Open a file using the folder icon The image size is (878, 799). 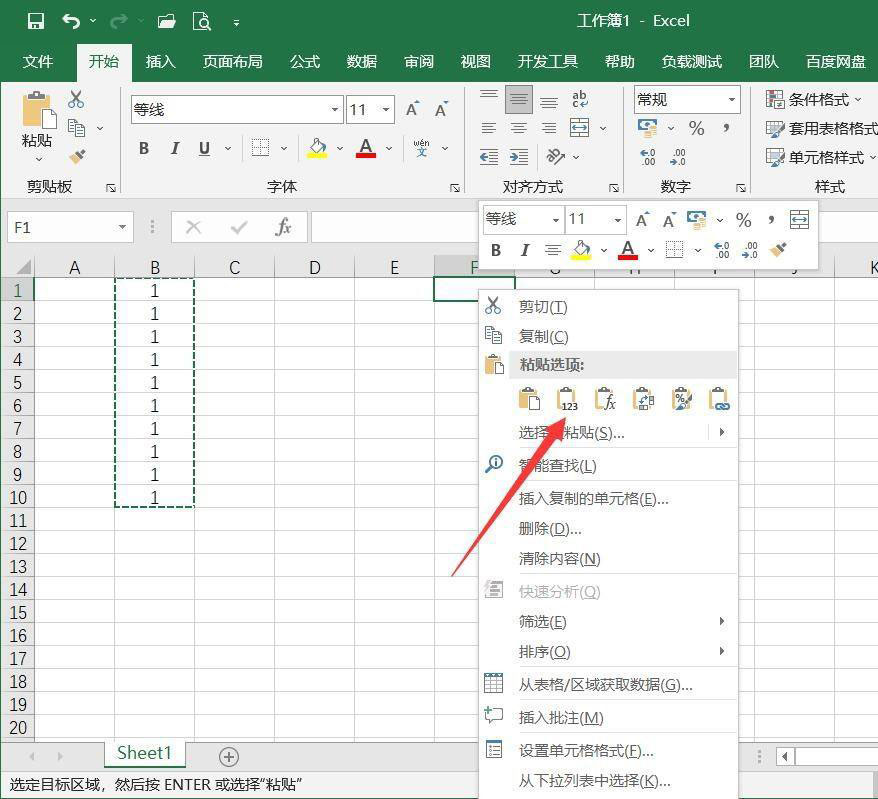coord(166,22)
